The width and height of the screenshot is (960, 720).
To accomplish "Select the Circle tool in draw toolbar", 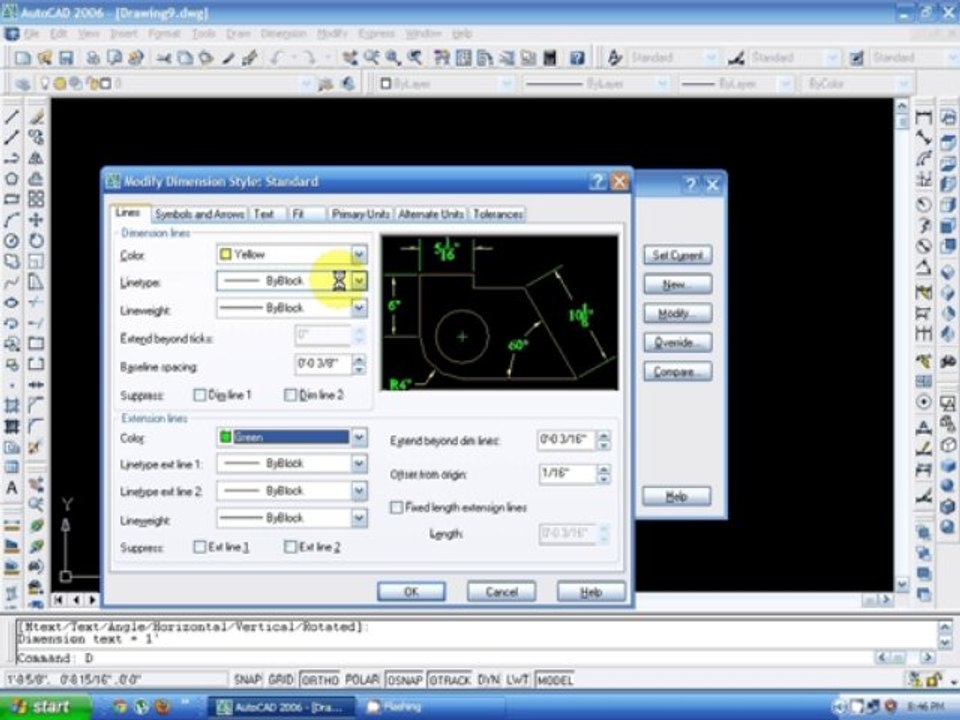I will (12, 240).
